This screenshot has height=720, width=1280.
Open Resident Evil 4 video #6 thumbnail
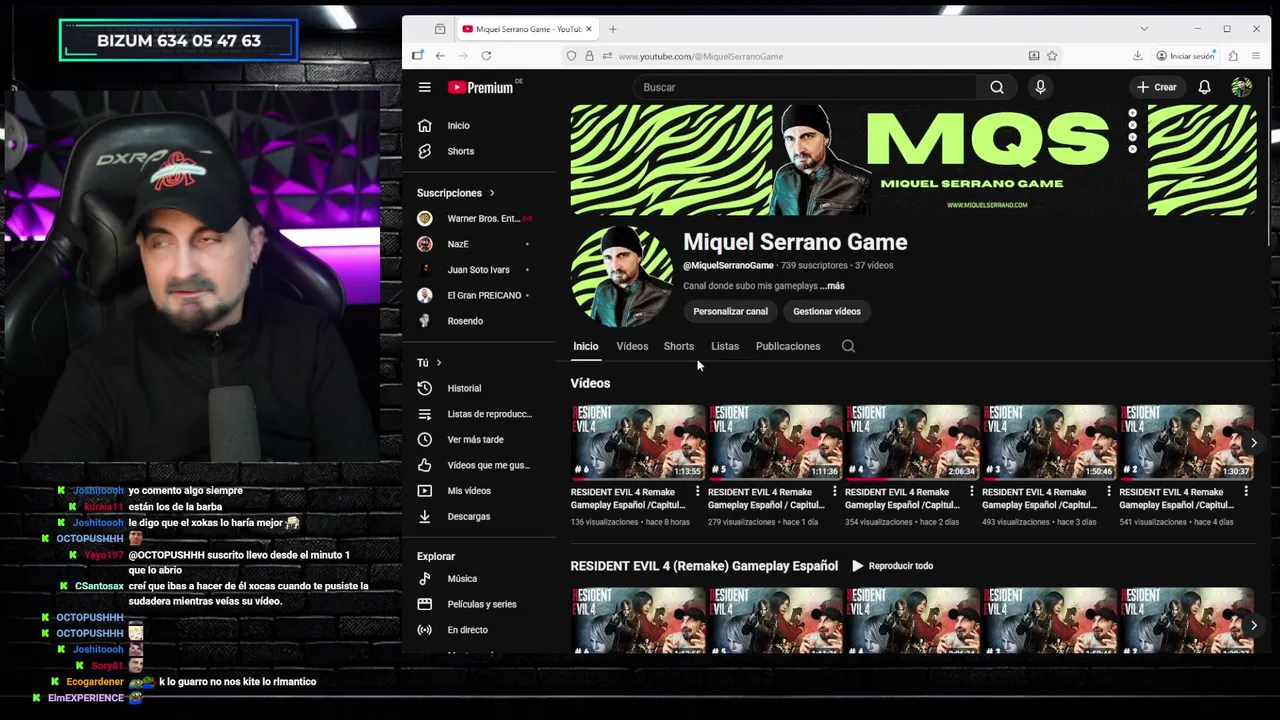[x=637, y=442]
